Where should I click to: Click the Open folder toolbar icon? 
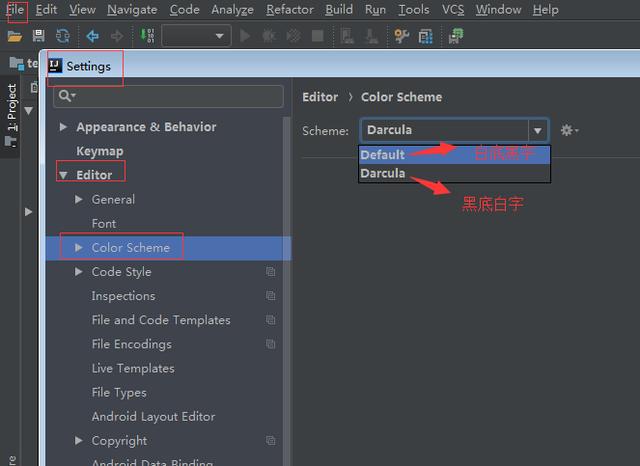(x=15, y=36)
